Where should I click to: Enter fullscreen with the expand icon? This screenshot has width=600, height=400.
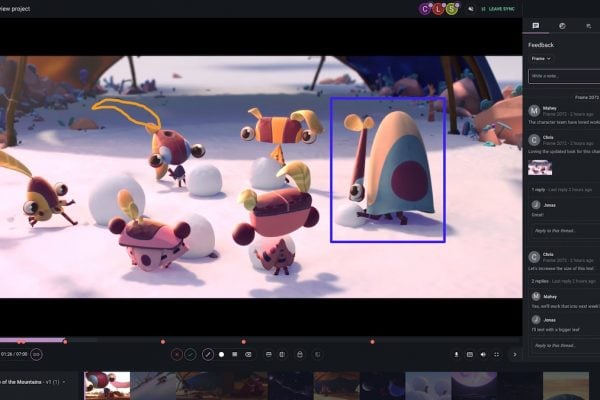[497, 354]
